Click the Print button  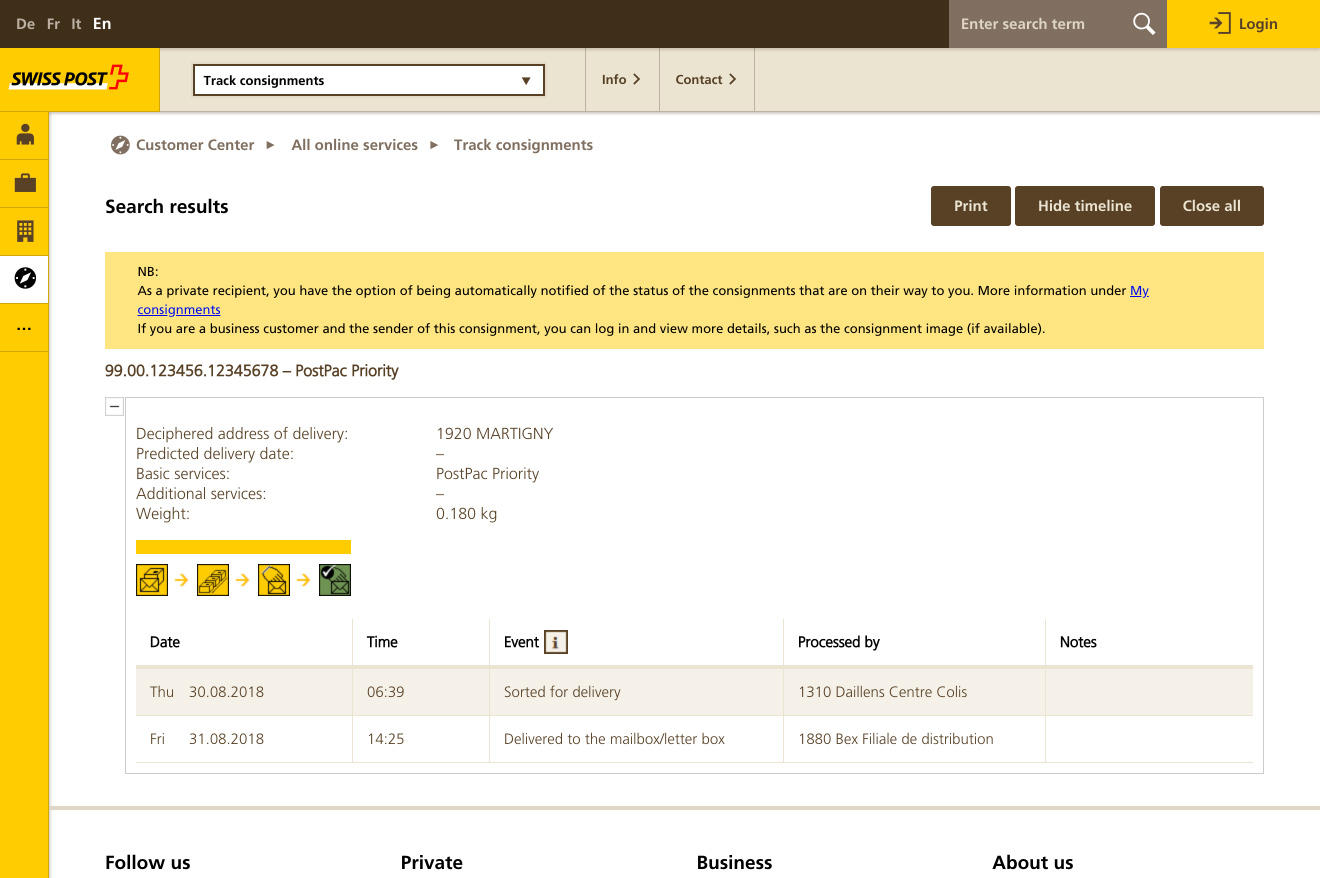(970, 206)
